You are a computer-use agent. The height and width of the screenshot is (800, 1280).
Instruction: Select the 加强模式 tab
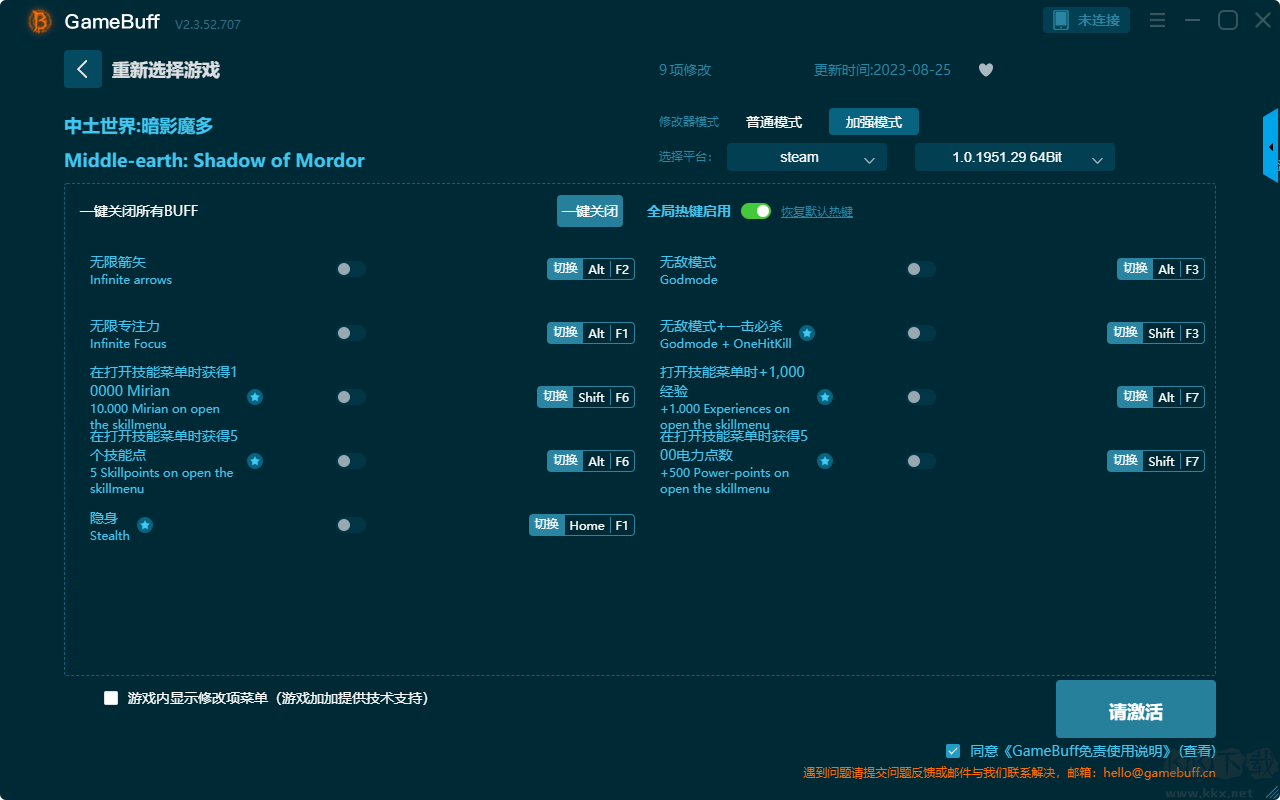(874, 122)
